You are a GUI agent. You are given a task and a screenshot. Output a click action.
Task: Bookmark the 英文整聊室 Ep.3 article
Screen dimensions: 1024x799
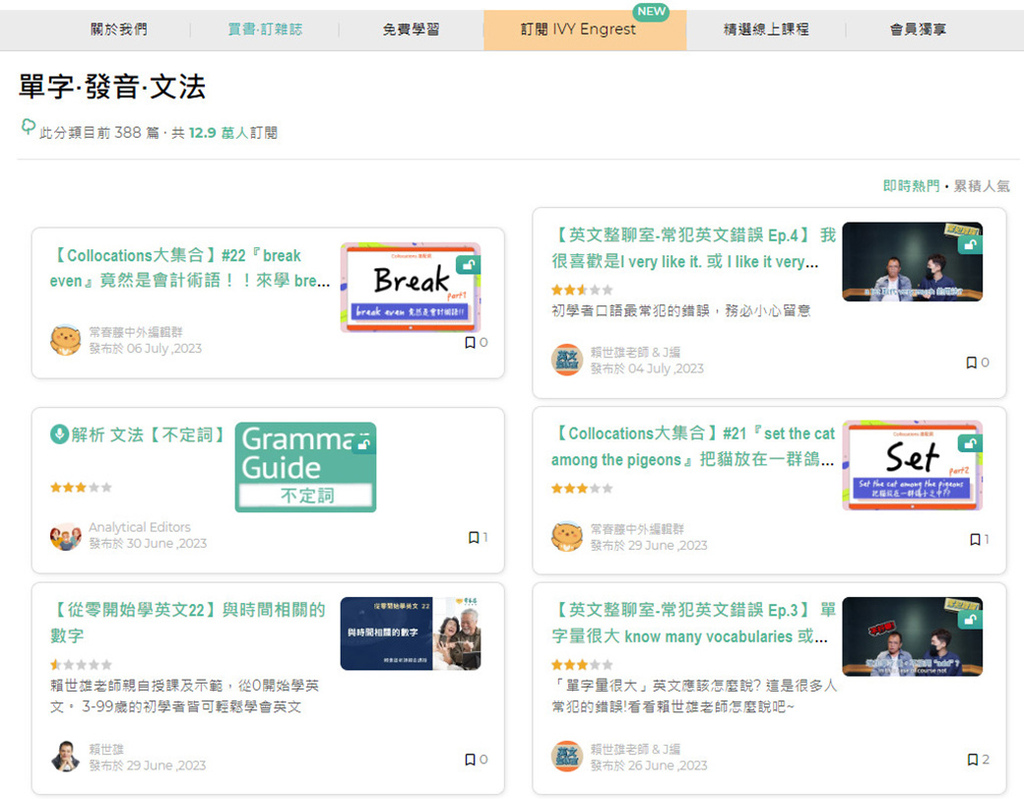pyautogui.click(x=972, y=759)
